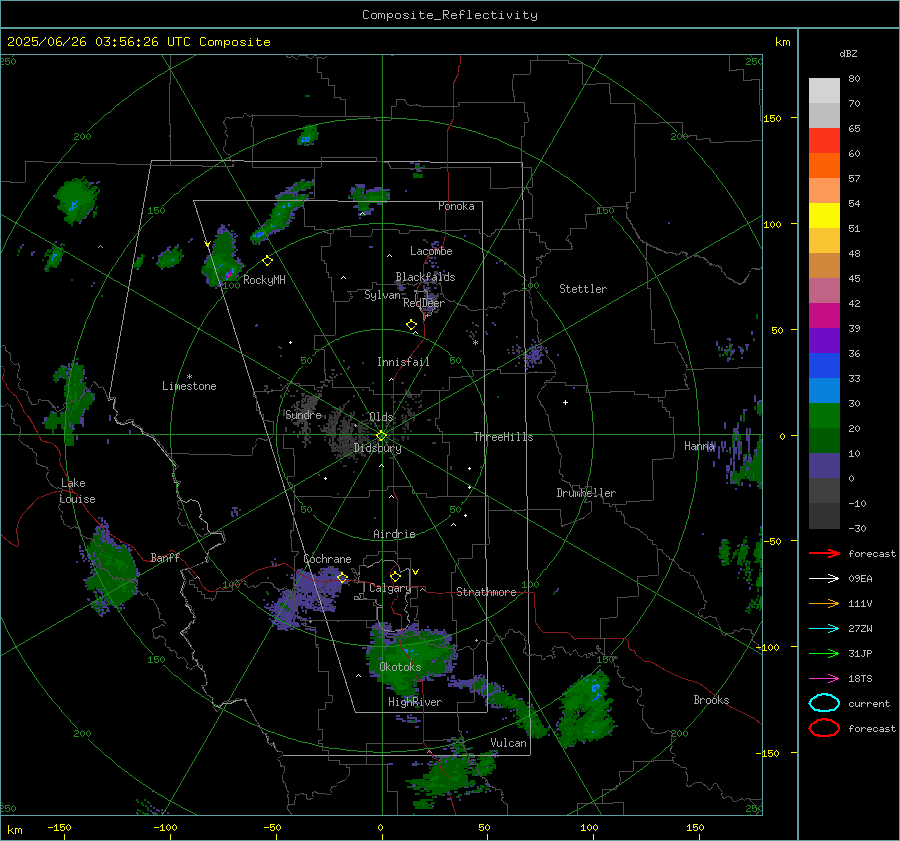The height and width of the screenshot is (841, 900).
Task: Click the yellow diamond marker beside RockyMH
Action: tap(267, 261)
